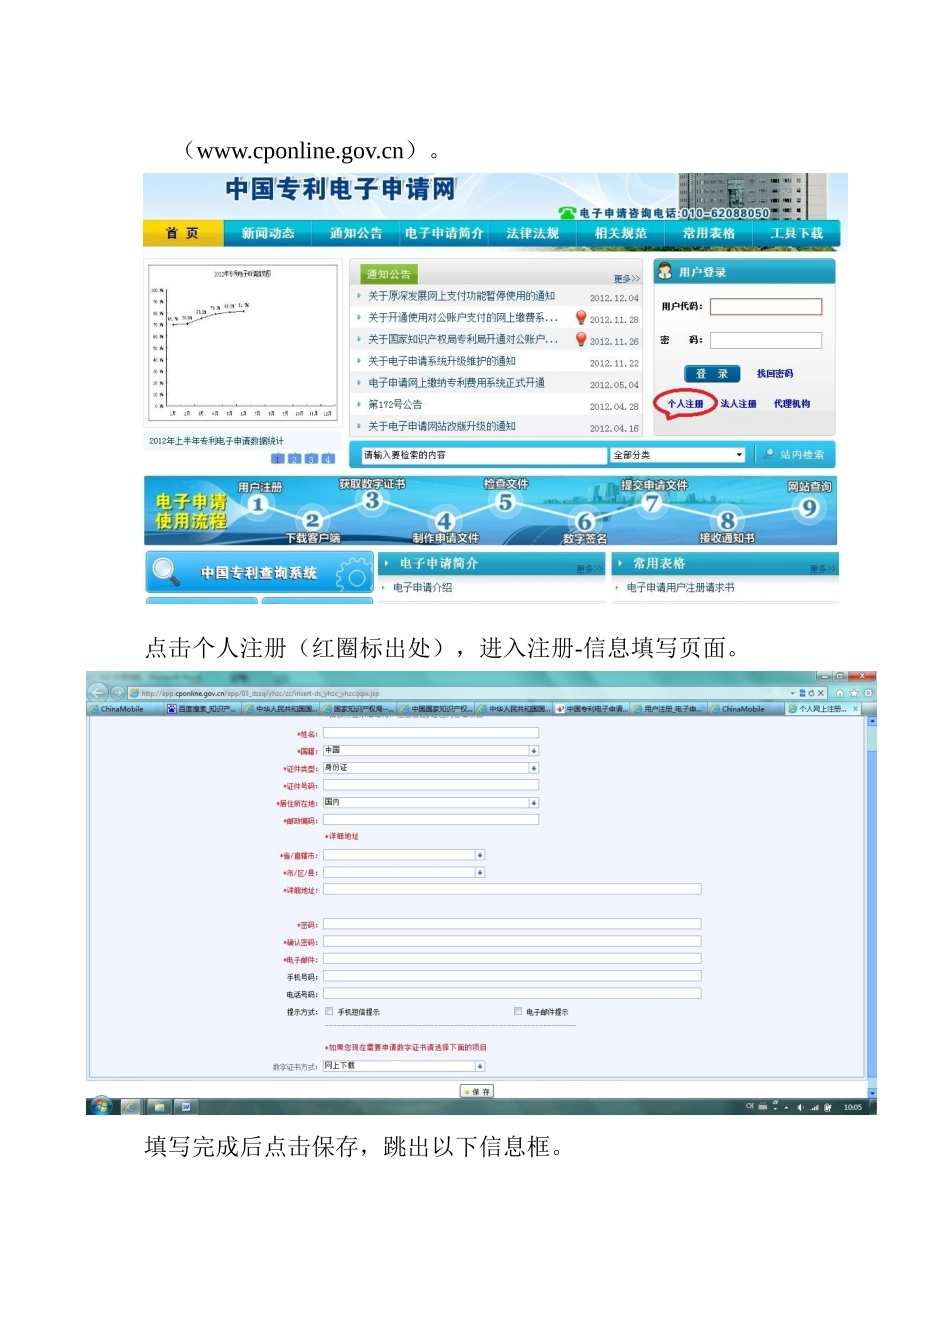Click step 2 下载客户端 circle
950x1344 pixels.
click(x=312, y=520)
